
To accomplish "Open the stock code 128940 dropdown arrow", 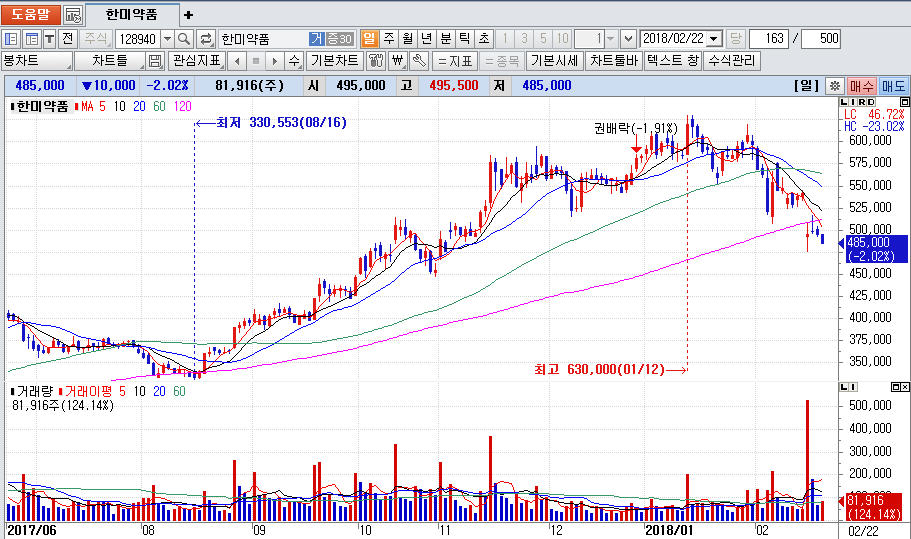I will click(167, 39).
